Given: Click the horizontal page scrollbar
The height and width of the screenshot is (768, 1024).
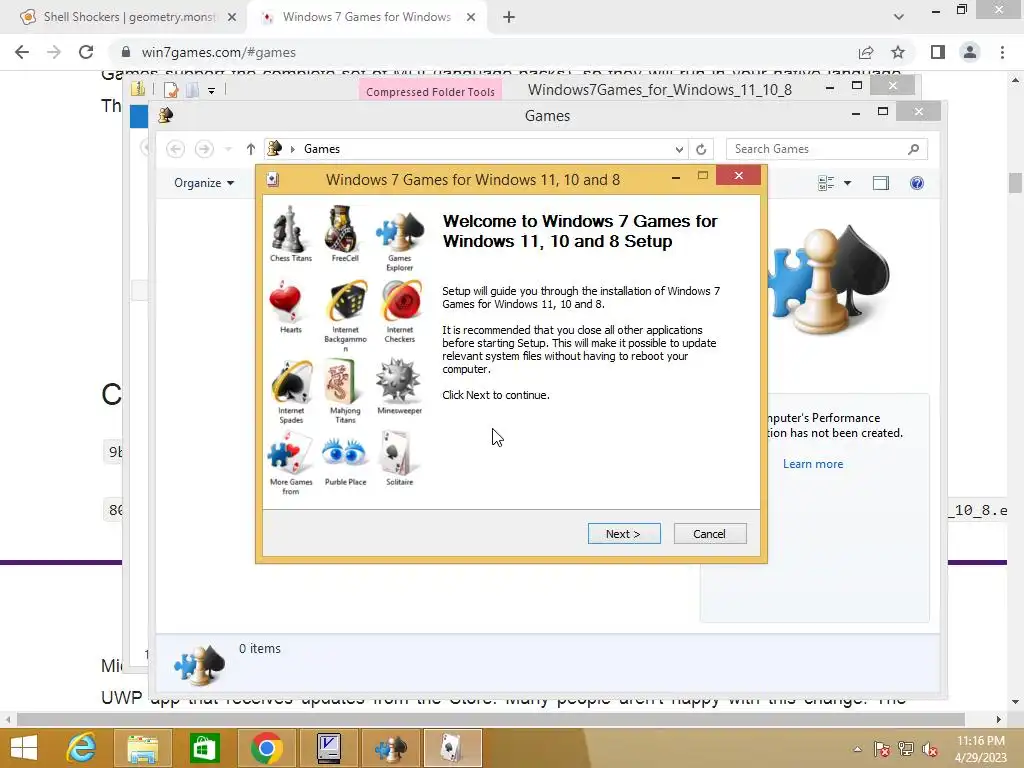Looking at the screenshot, I should [x=490, y=719].
